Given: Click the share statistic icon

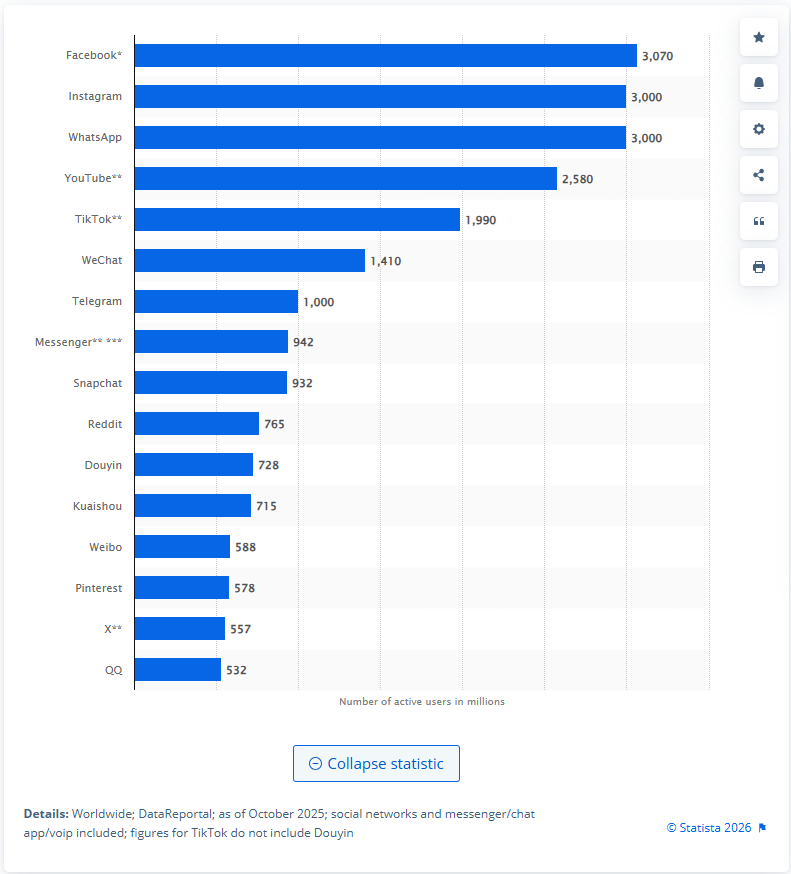Looking at the screenshot, I should (758, 175).
